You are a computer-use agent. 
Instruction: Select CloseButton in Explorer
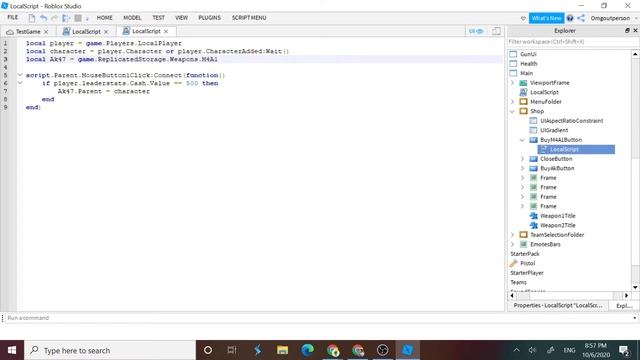pos(556,159)
